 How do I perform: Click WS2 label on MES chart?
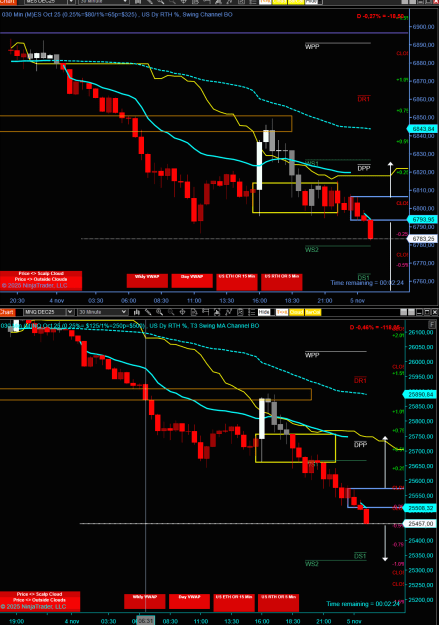point(312,250)
